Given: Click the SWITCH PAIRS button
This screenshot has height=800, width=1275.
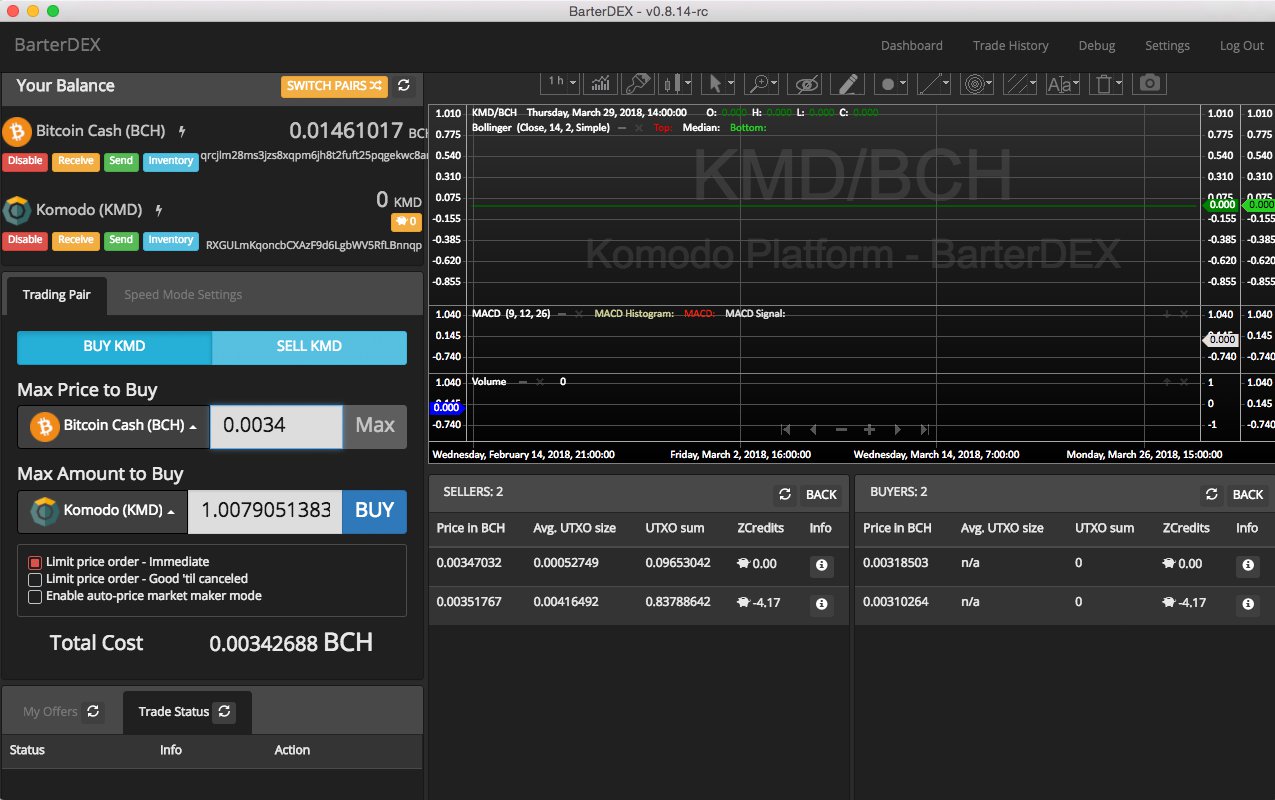Looking at the screenshot, I should [x=334, y=85].
